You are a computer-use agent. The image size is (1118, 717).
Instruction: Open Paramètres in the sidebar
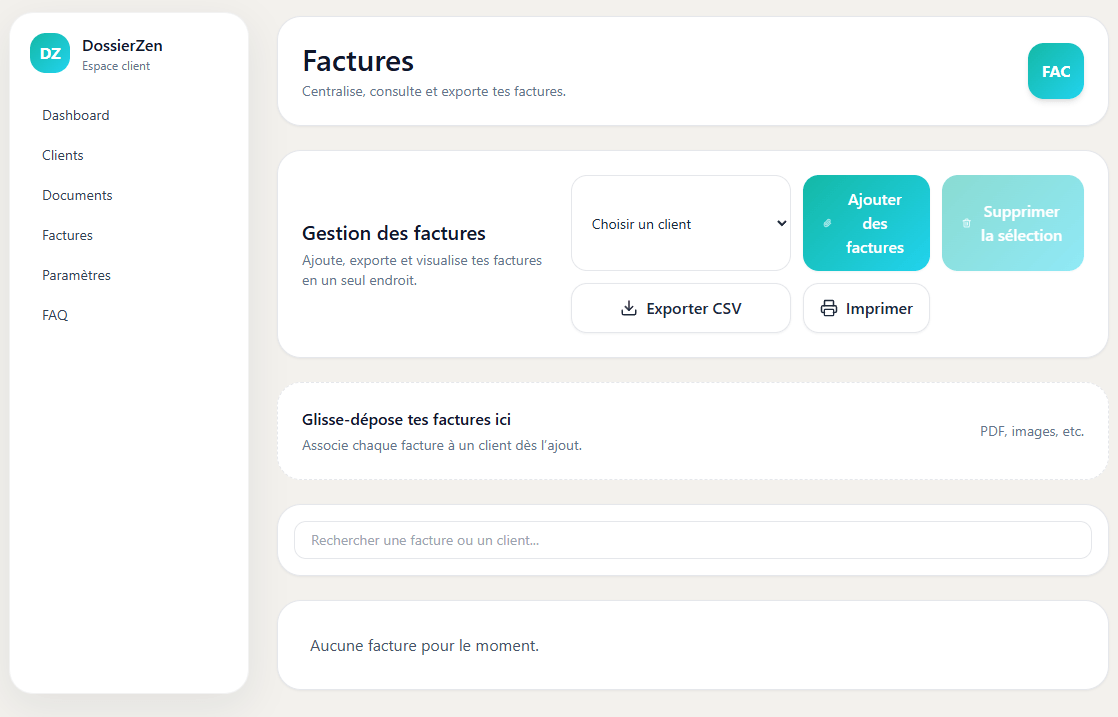point(76,275)
